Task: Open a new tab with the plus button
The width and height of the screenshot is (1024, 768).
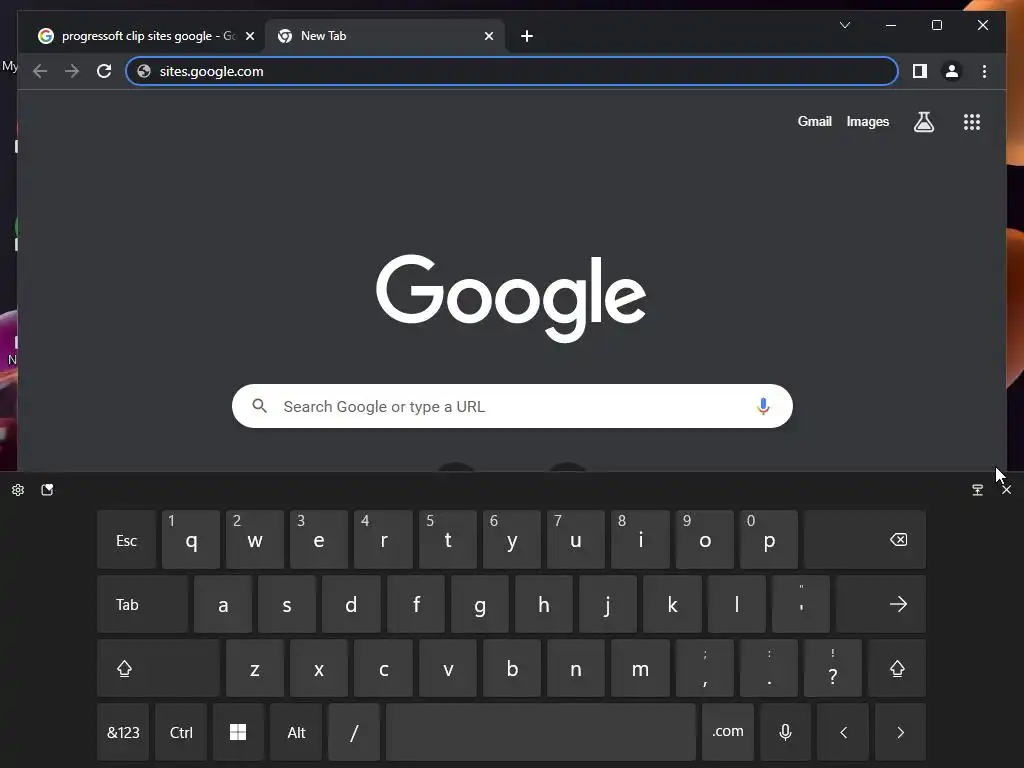Action: (527, 36)
